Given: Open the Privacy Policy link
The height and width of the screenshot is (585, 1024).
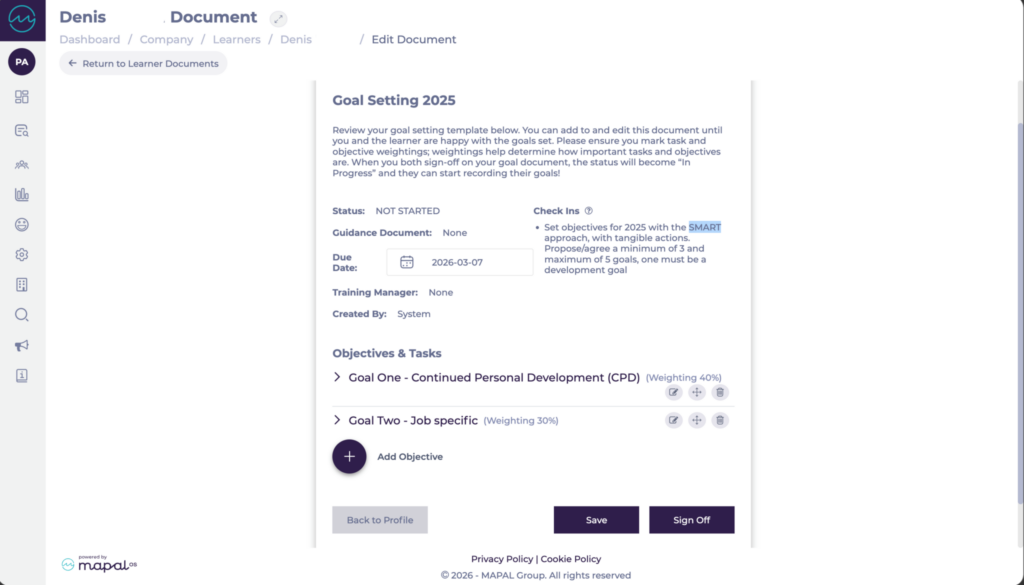Looking at the screenshot, I should coord(502,559).
